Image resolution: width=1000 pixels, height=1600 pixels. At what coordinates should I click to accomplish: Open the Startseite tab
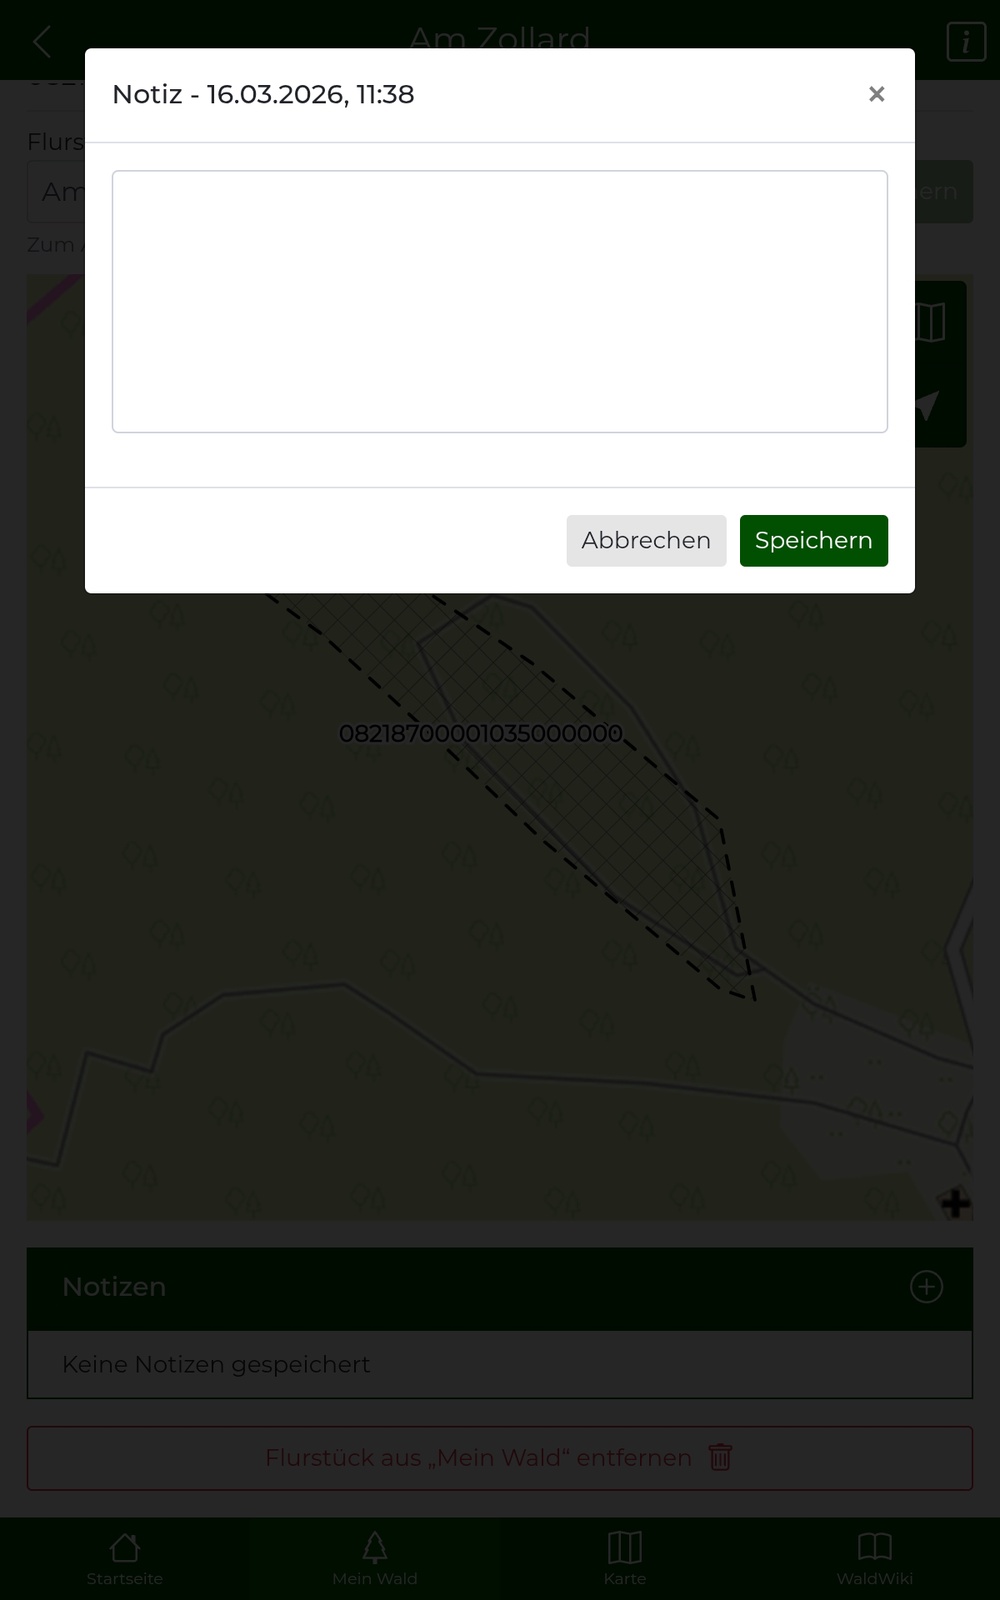pos(125,1559)
